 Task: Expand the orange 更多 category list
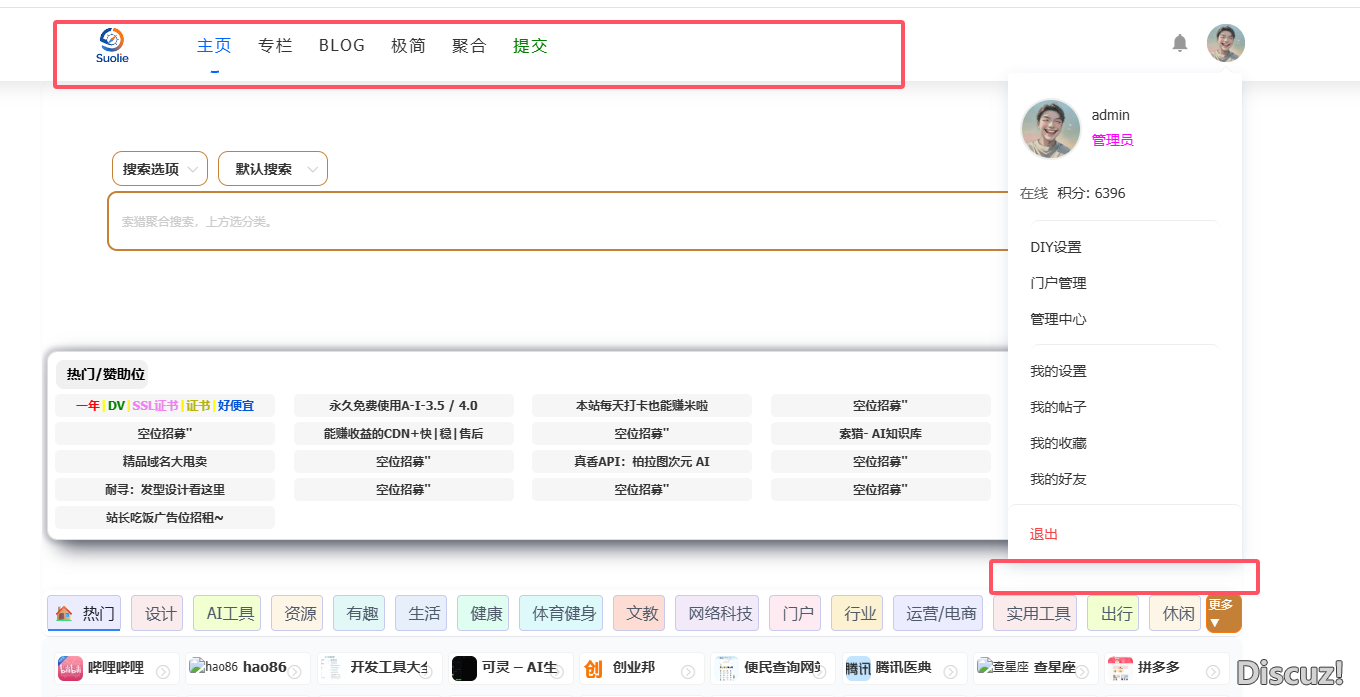point(1223,613)
